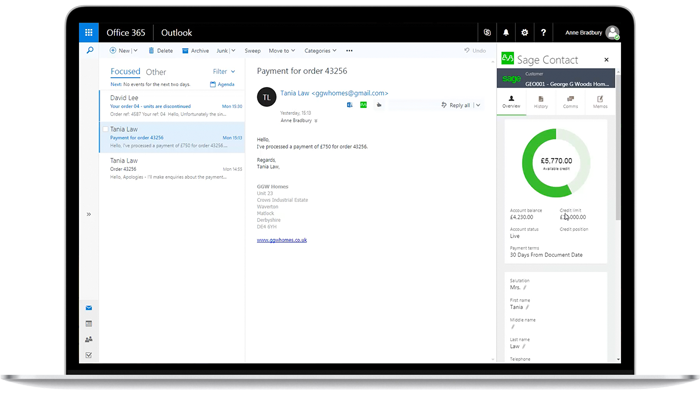Image resolution: width=700 pixels, height=394 pixels.
Task: Click the available credit donut chart
Action: [556, 163]
